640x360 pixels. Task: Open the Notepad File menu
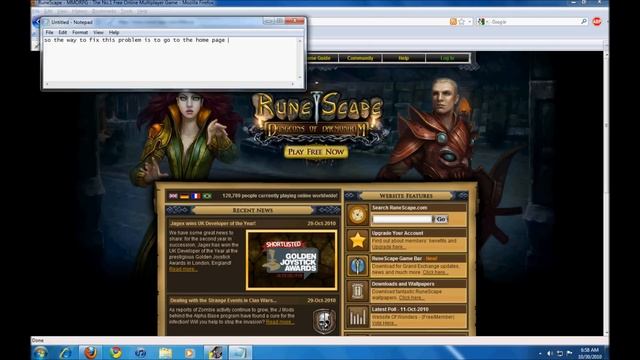(x=49, y=32)
